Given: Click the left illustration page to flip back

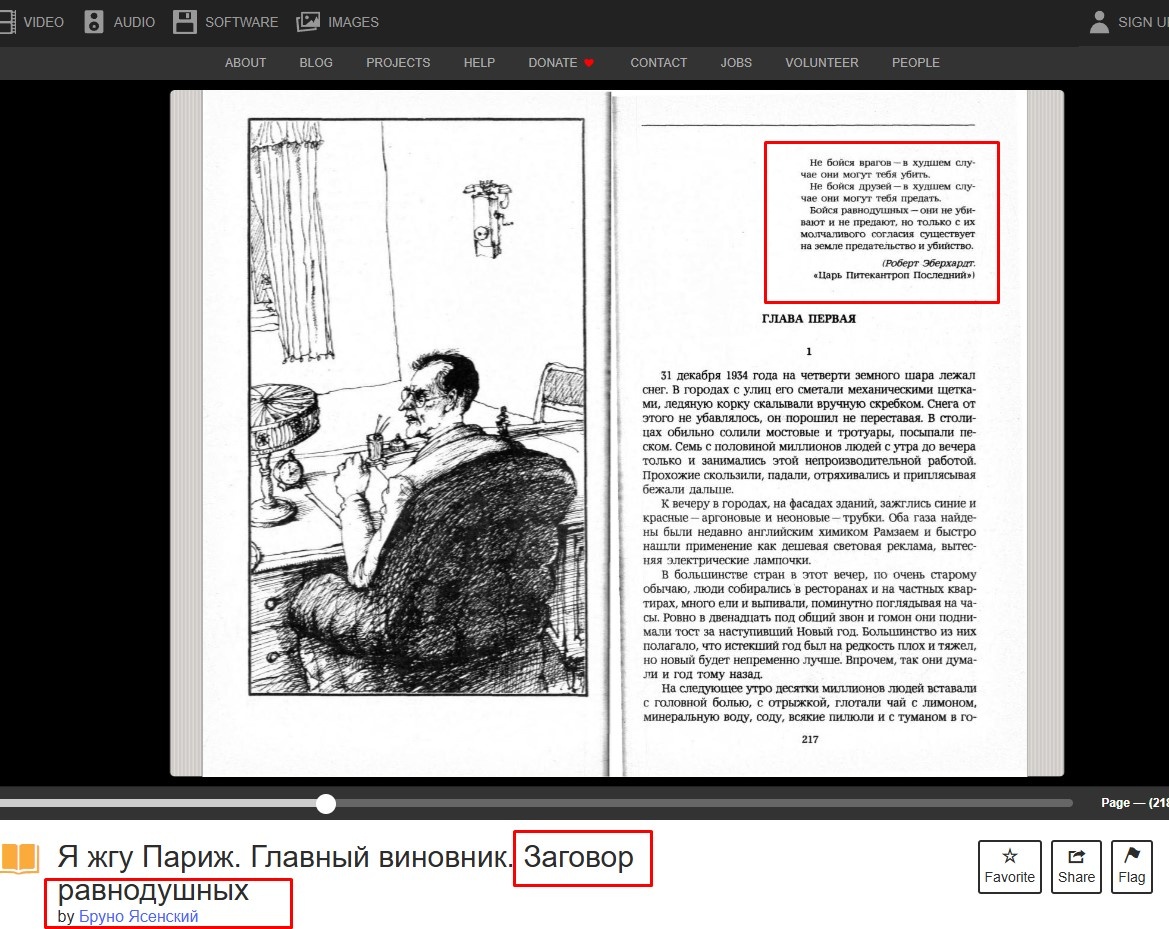Looking at the screenshot, I should pyautogui.click(x=407, y=433).
